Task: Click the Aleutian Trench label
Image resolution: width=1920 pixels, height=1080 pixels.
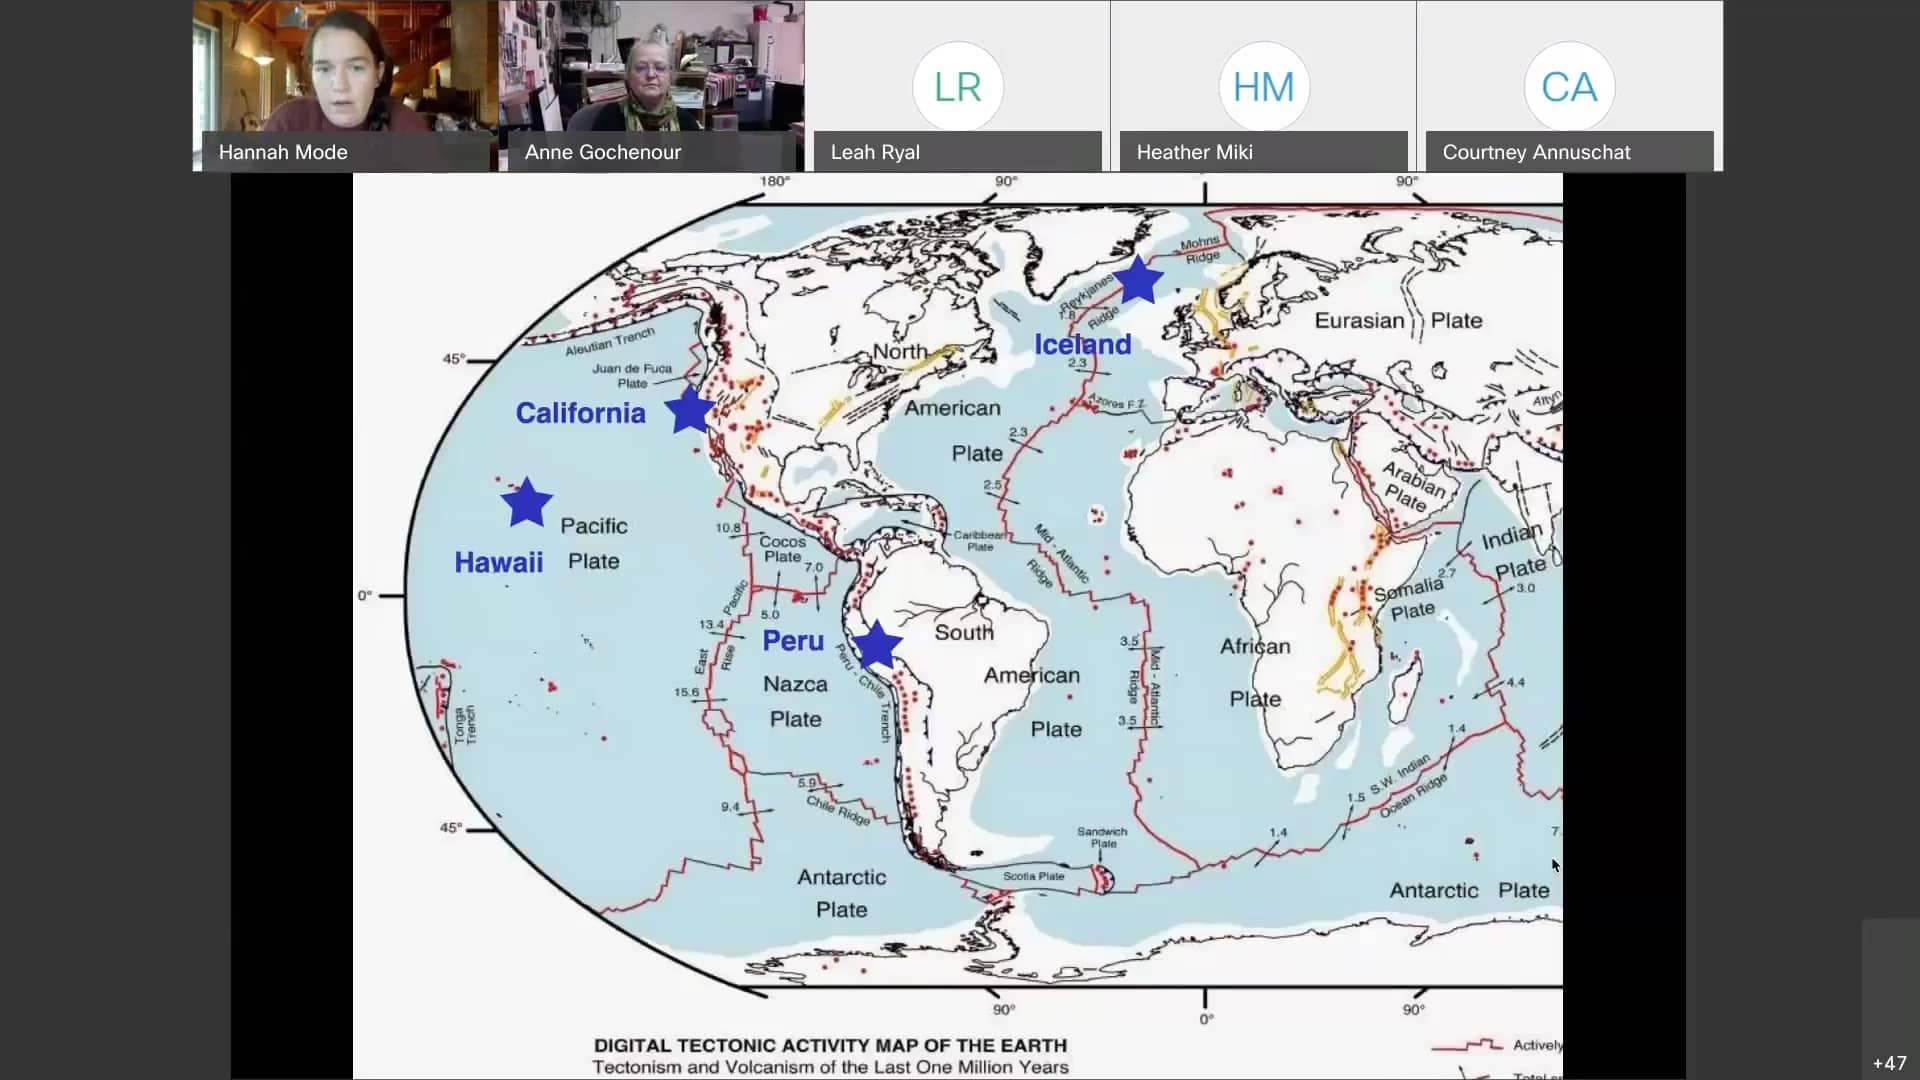Action: [x=610, y=341]
